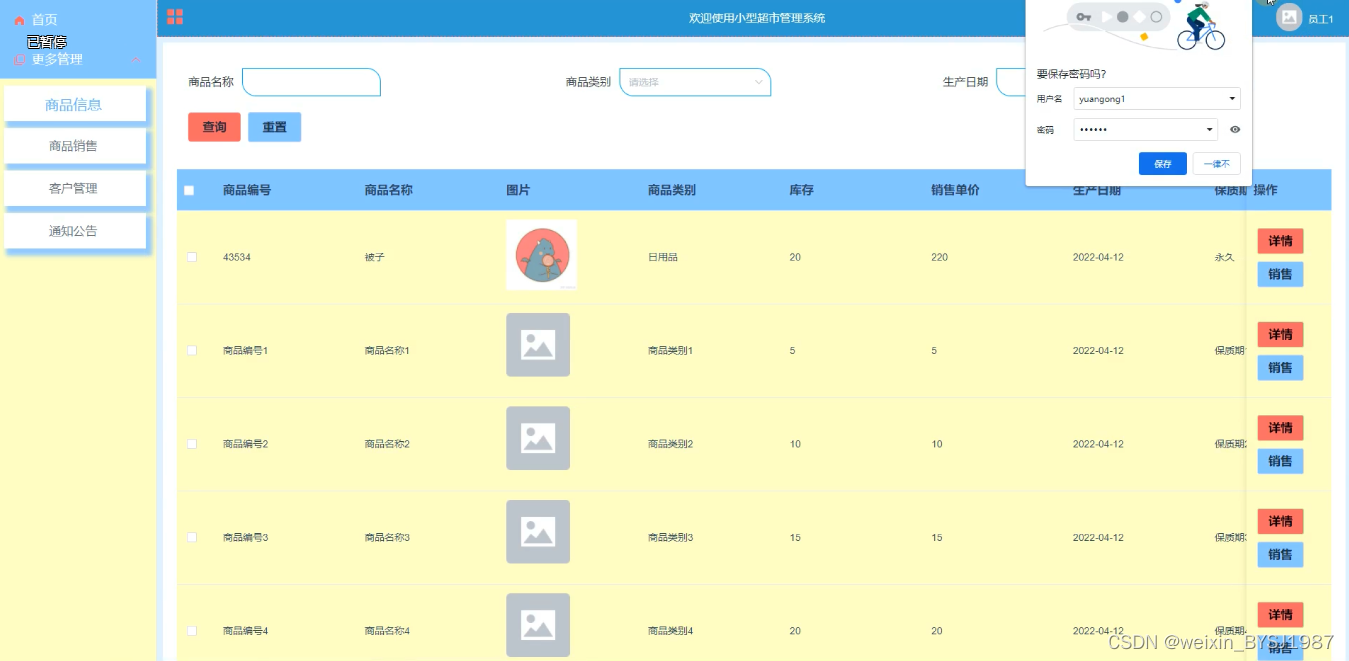
Task: Open 详情 for 商品编号2
Action: 1280,428
